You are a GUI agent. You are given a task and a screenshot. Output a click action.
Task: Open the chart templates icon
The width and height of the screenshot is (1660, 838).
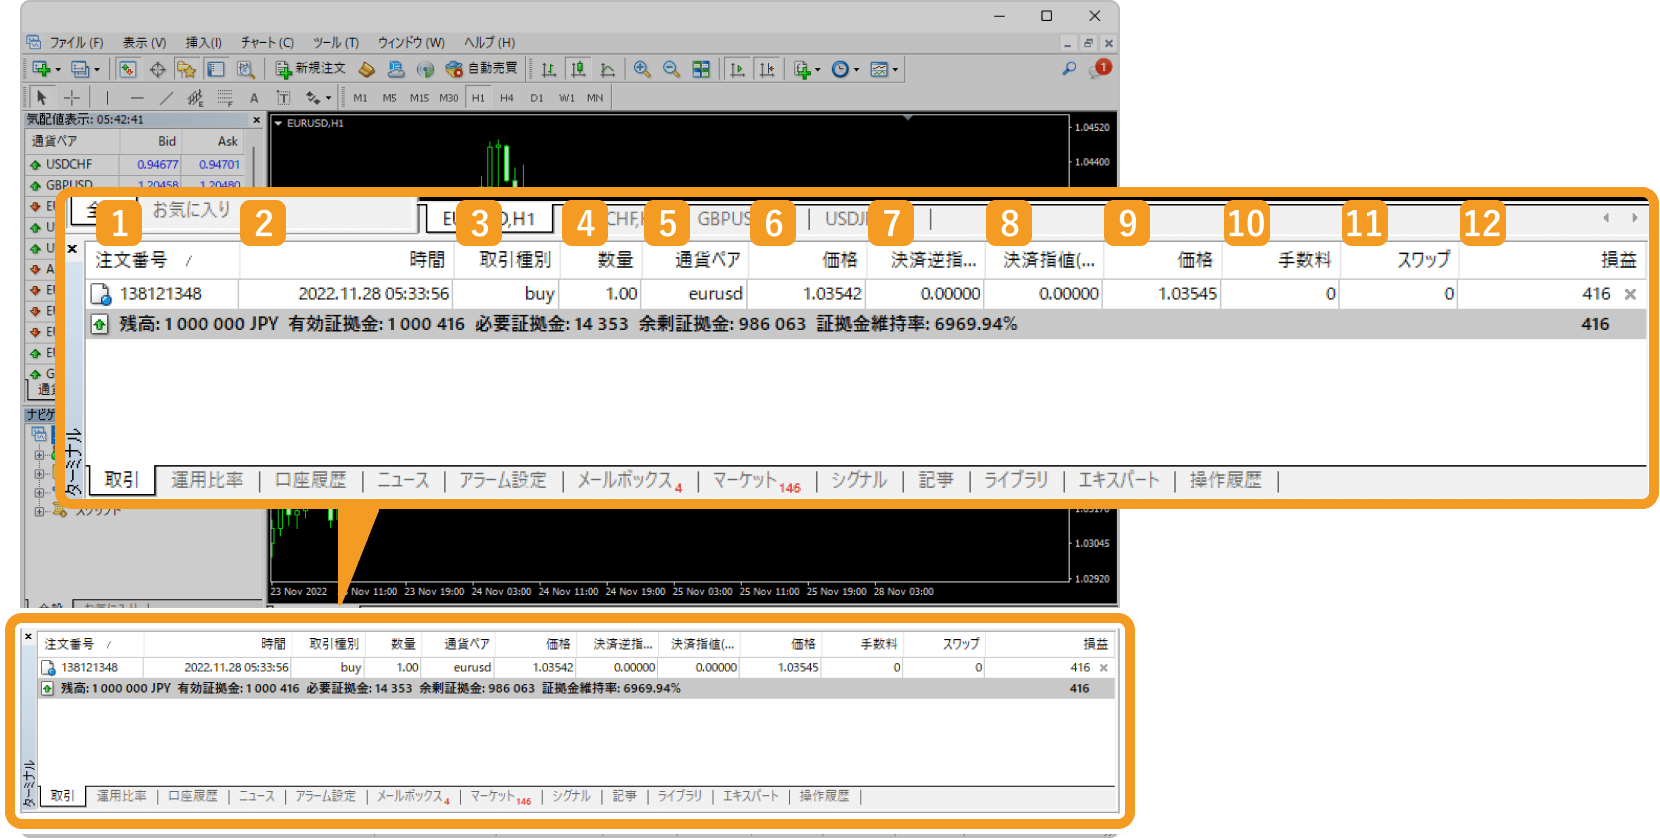point(879,69)
